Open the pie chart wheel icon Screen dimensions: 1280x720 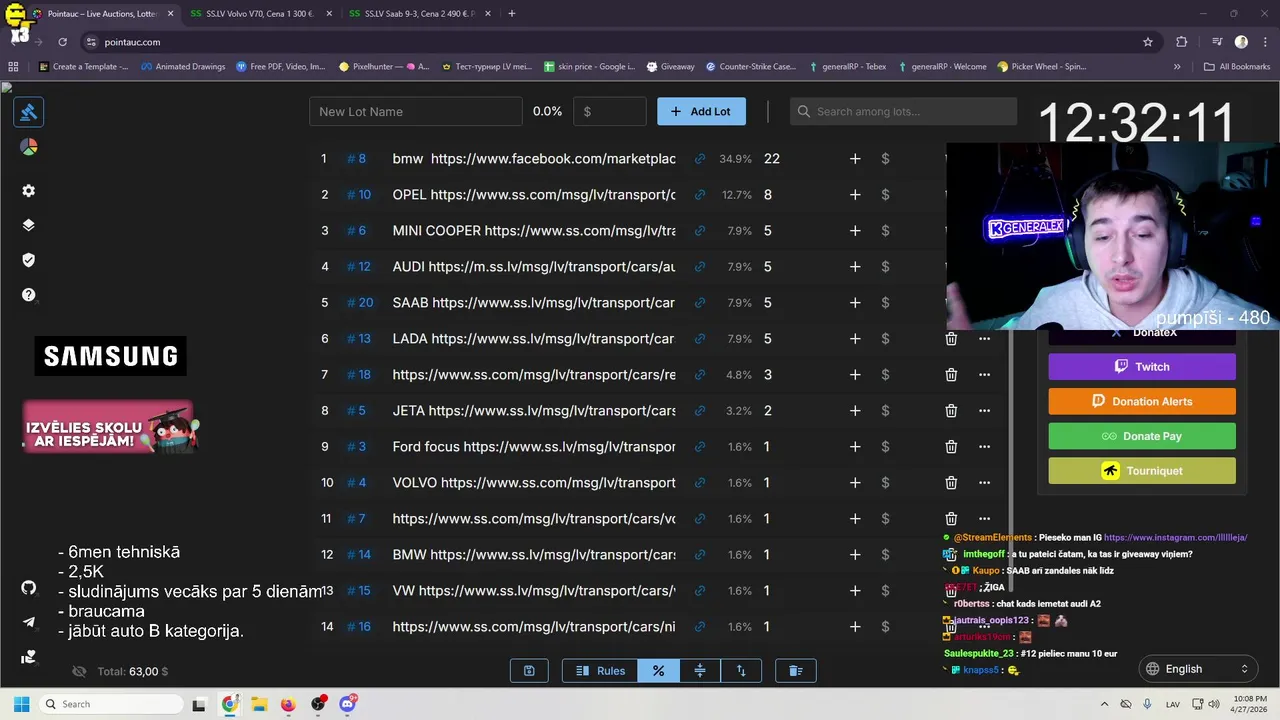[28, 147]
